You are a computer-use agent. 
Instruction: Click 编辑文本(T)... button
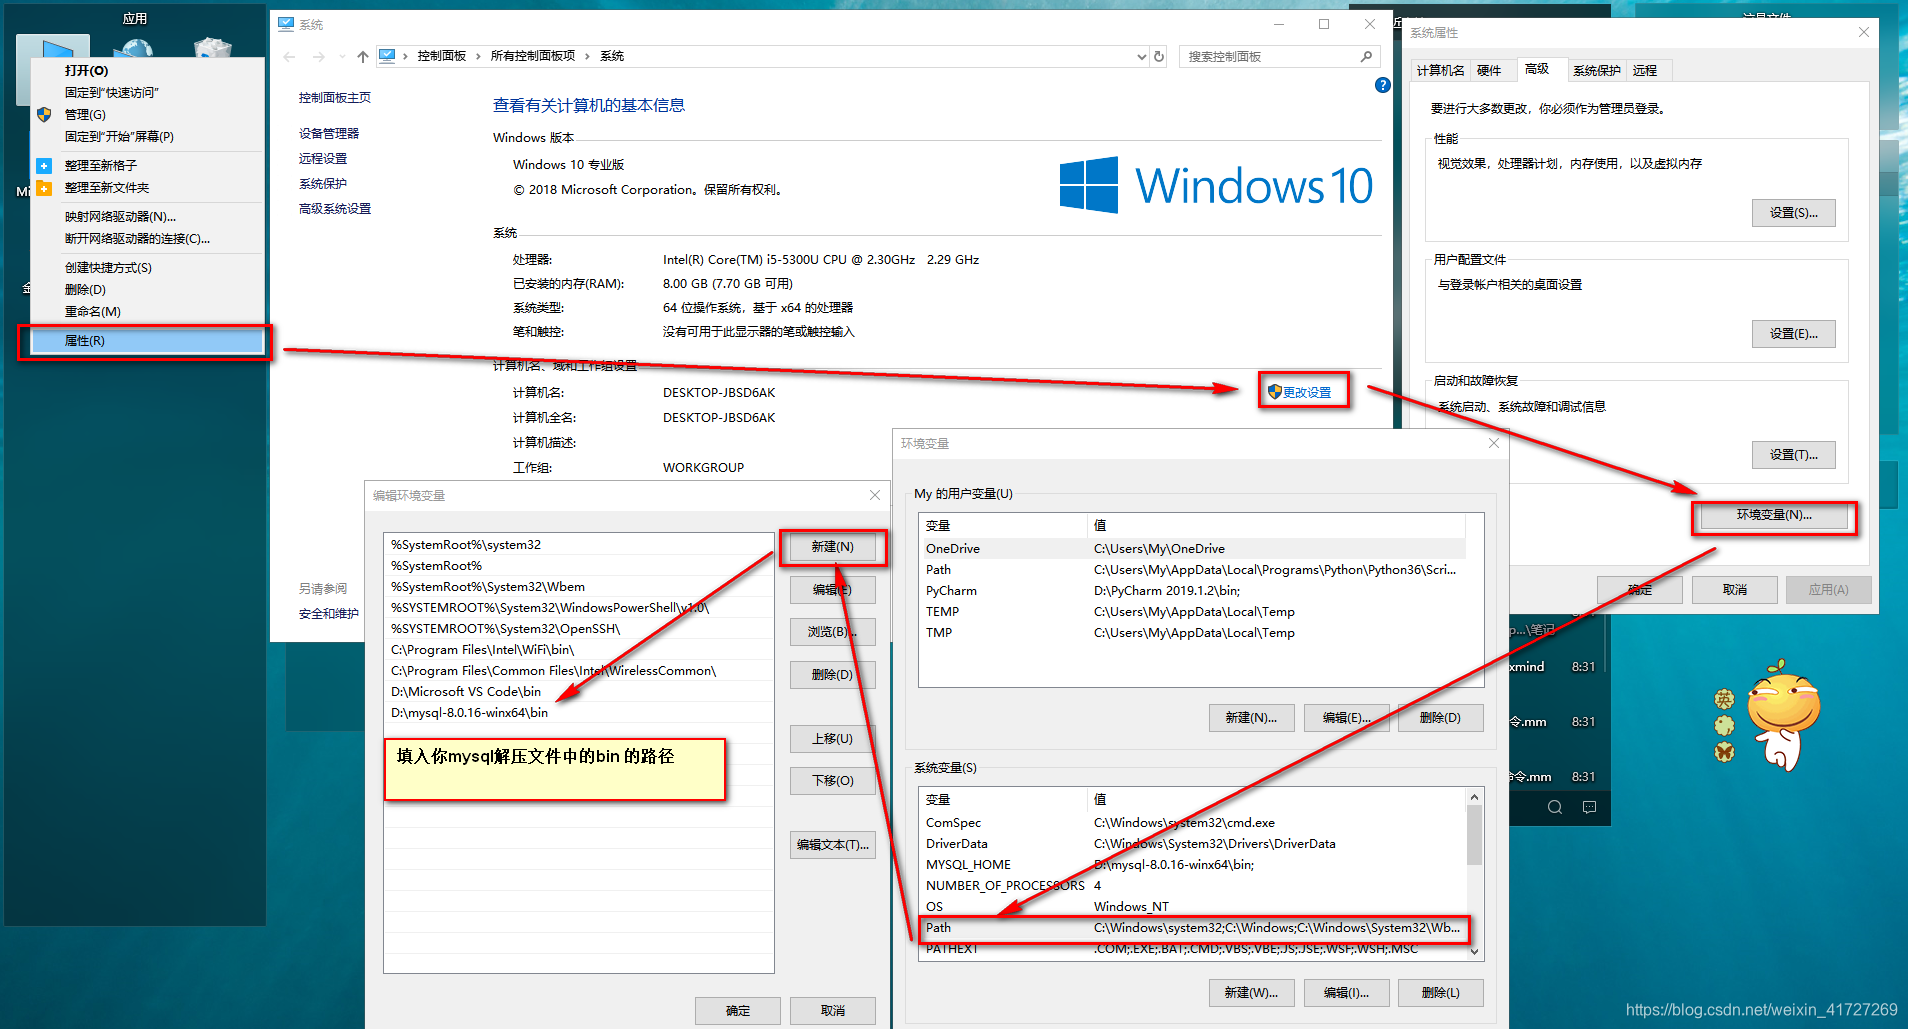point(832,845)
